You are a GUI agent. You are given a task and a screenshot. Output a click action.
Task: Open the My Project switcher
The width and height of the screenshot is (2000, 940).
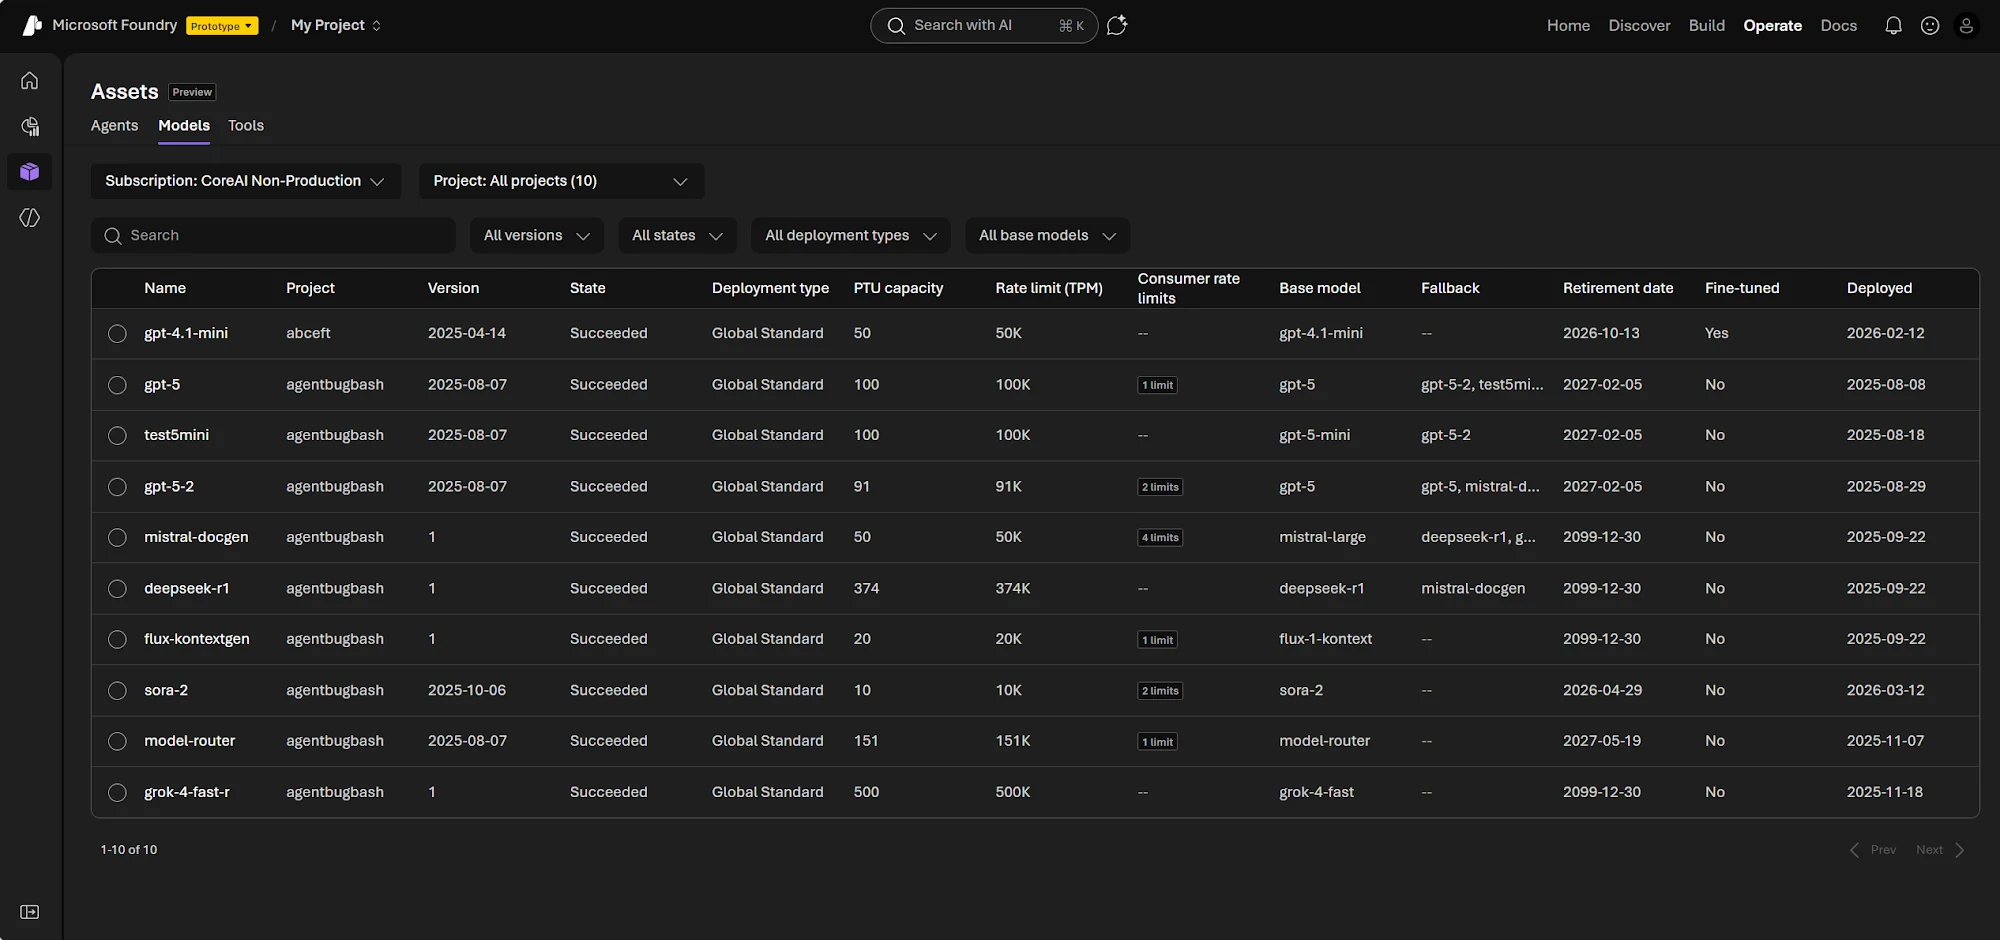tap(336, 25)
